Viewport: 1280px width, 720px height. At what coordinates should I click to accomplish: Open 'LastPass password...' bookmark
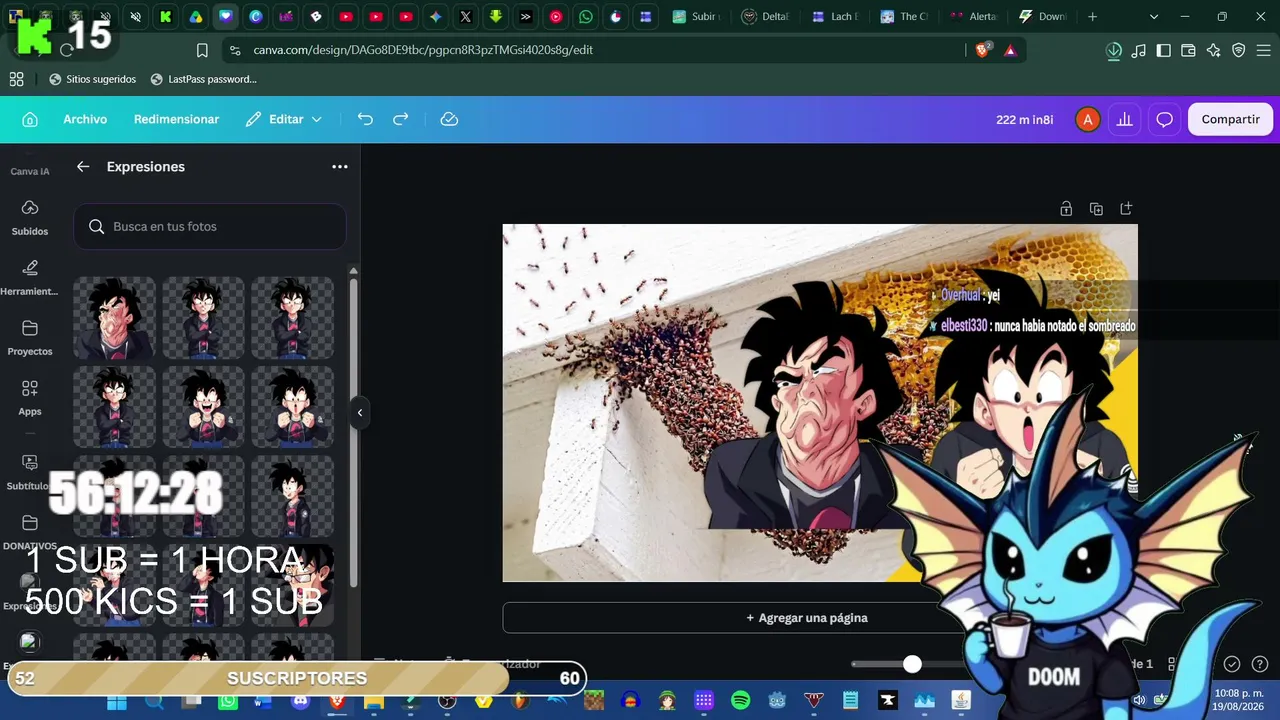click(x=203, y=79)
